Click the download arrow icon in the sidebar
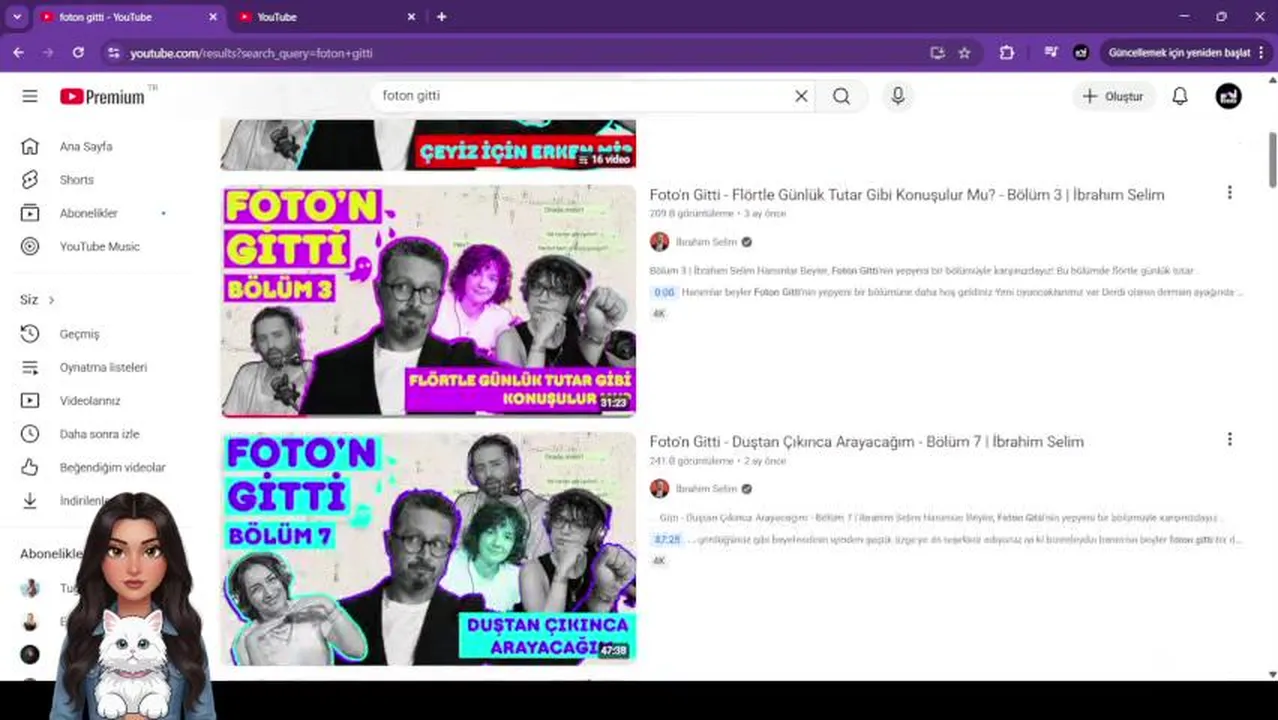Screen dimensions: 1278x720 pyautogui.click(x=30, y=500)
